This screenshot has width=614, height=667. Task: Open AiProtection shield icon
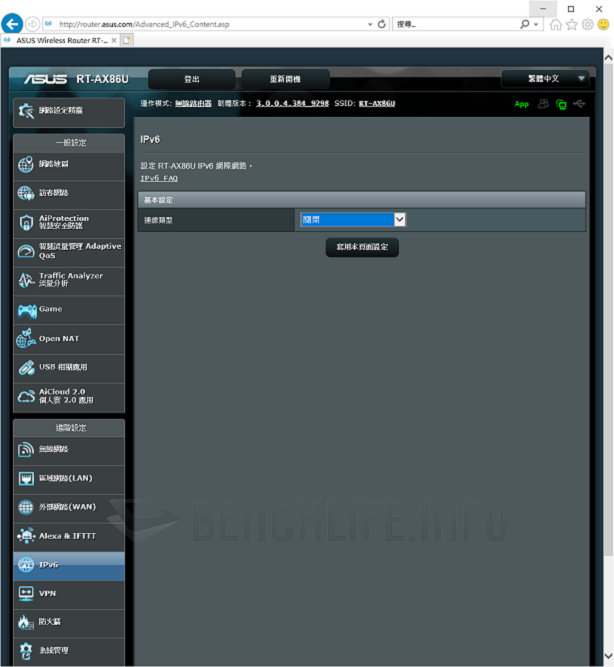point(26,222)
